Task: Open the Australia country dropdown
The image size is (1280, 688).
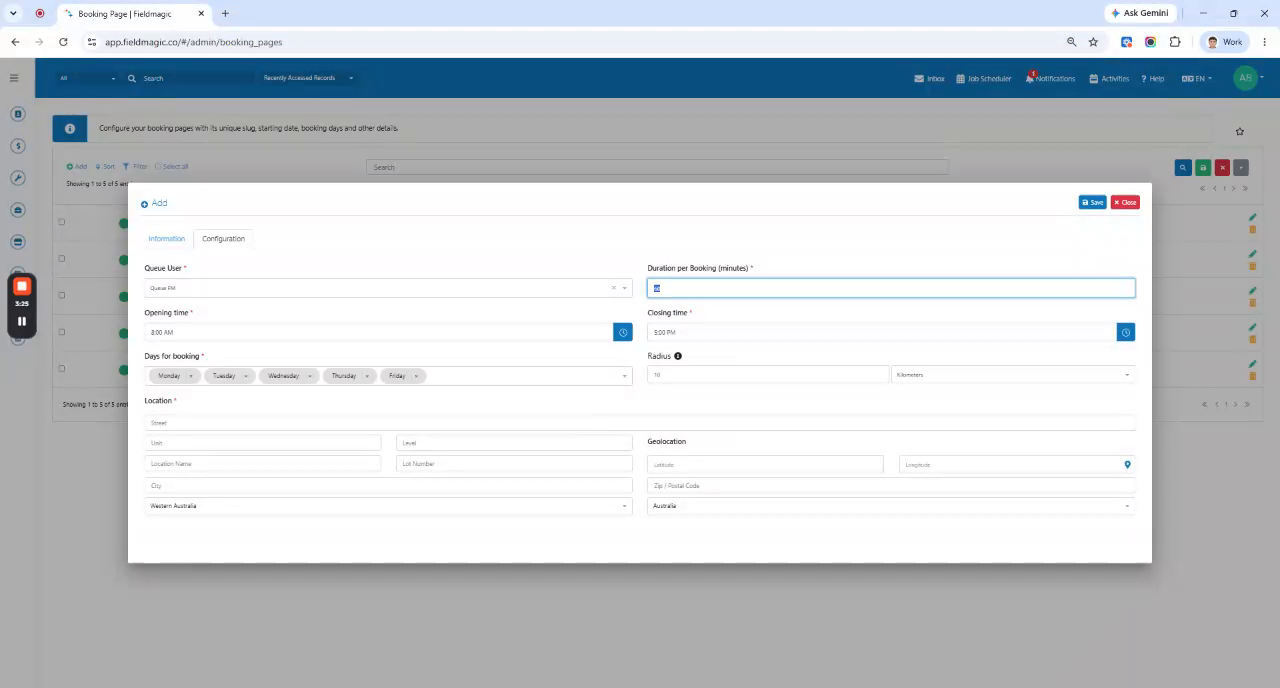Action: [891, 506]
